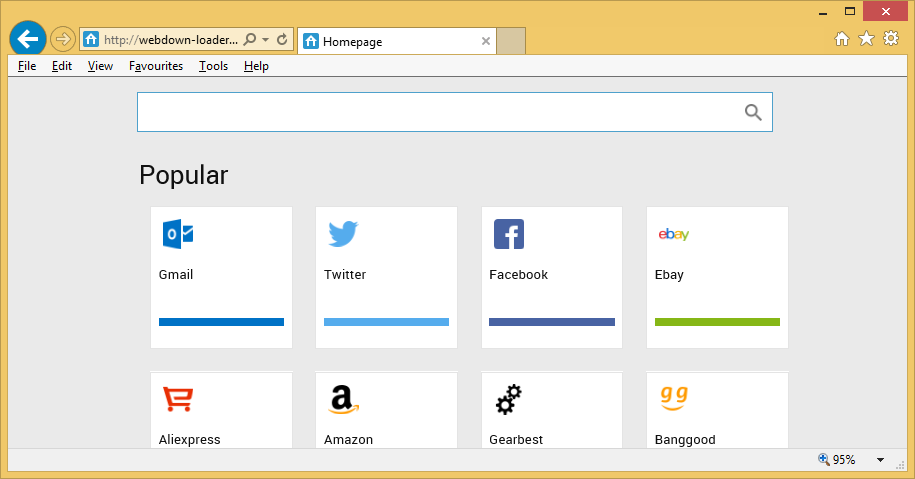Maximize the browser window
This screenshot has height=479, width=915.
(850, 12)
